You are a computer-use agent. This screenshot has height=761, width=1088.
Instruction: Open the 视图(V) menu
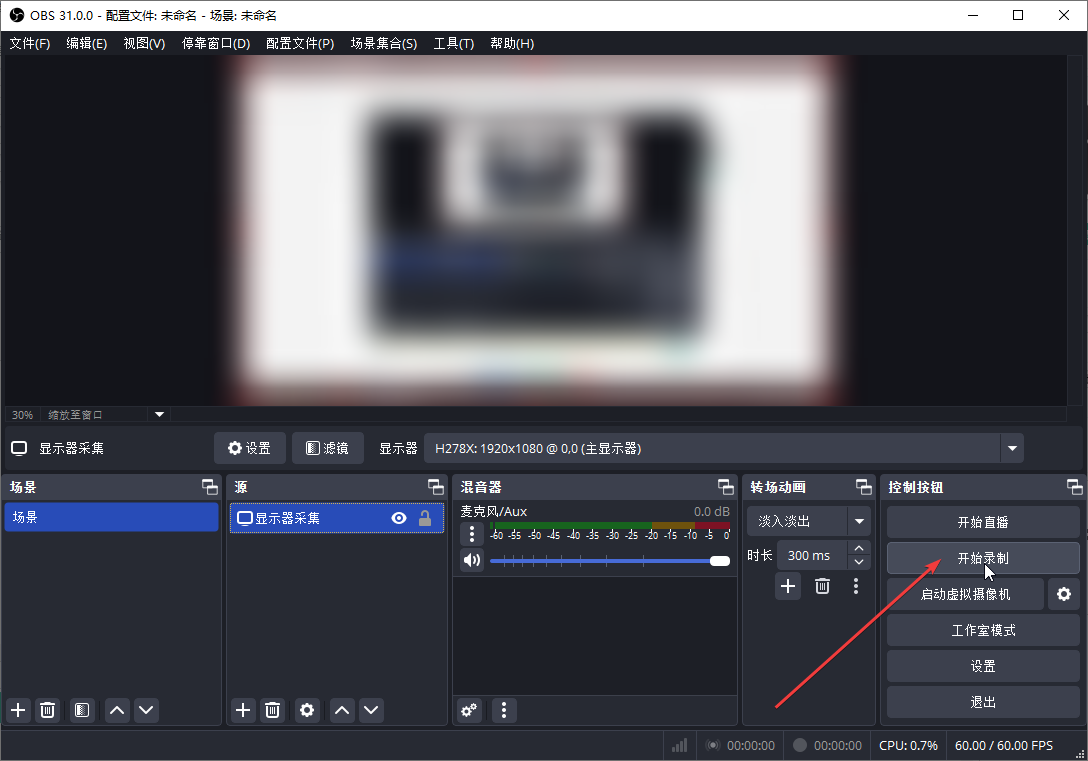(143, 43)
